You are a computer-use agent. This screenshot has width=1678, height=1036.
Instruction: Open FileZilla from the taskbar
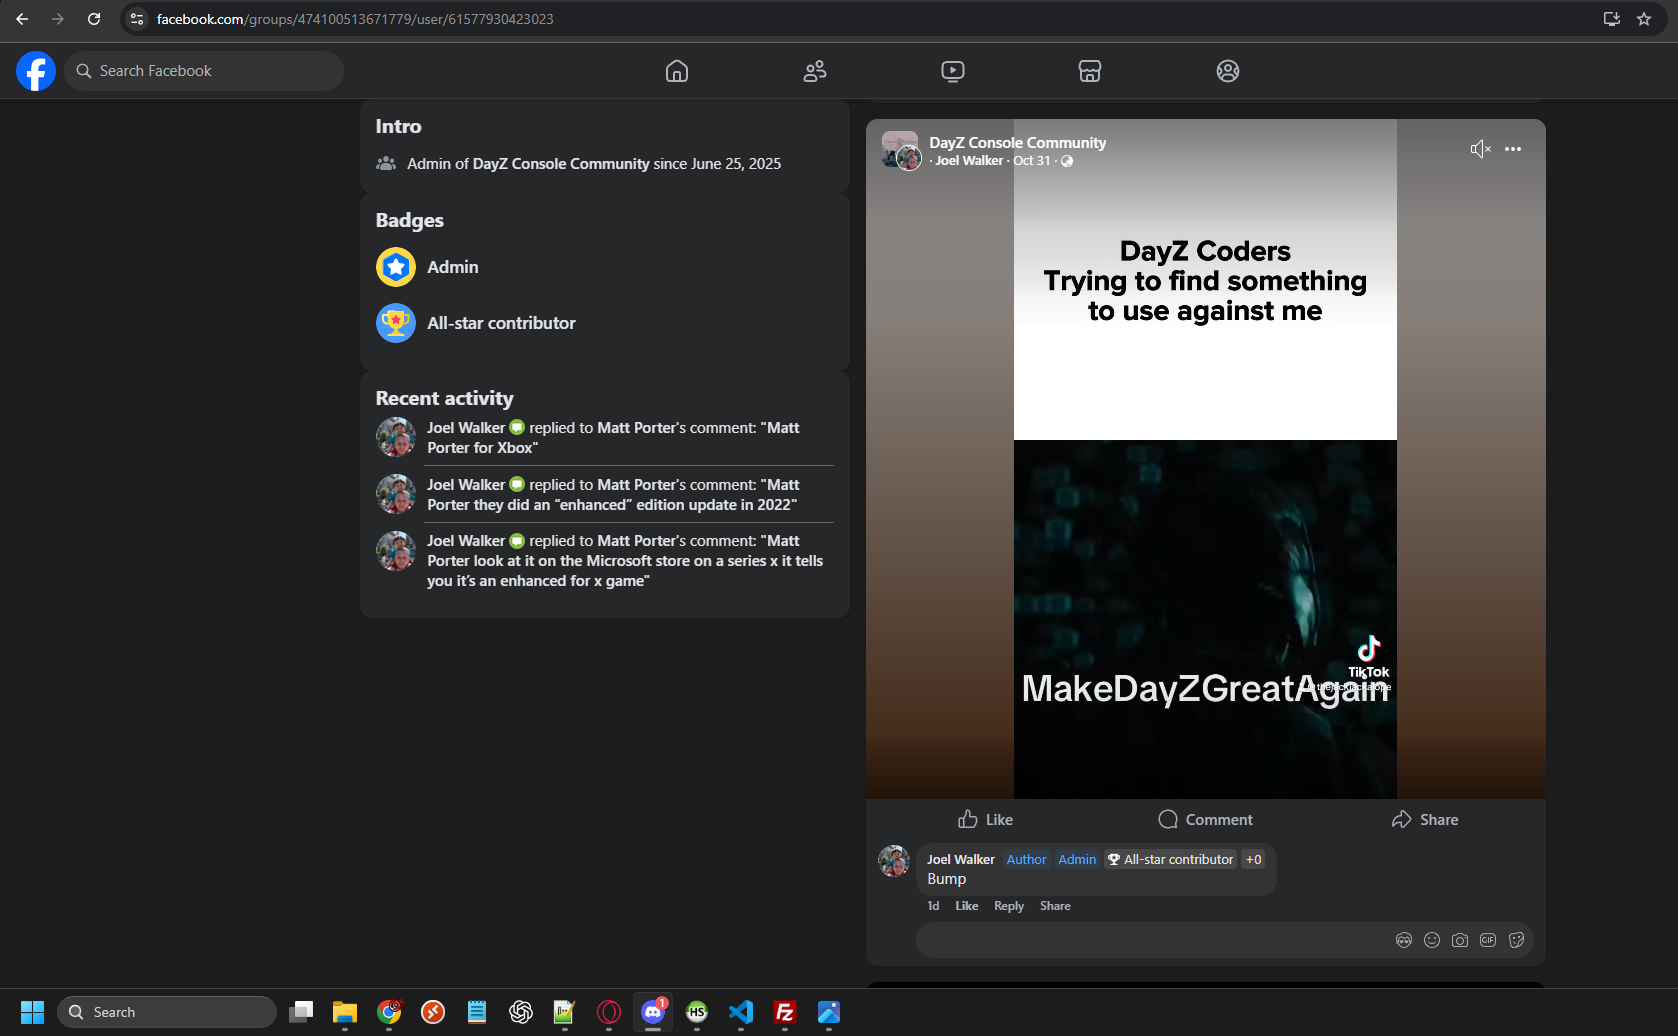785,1012
